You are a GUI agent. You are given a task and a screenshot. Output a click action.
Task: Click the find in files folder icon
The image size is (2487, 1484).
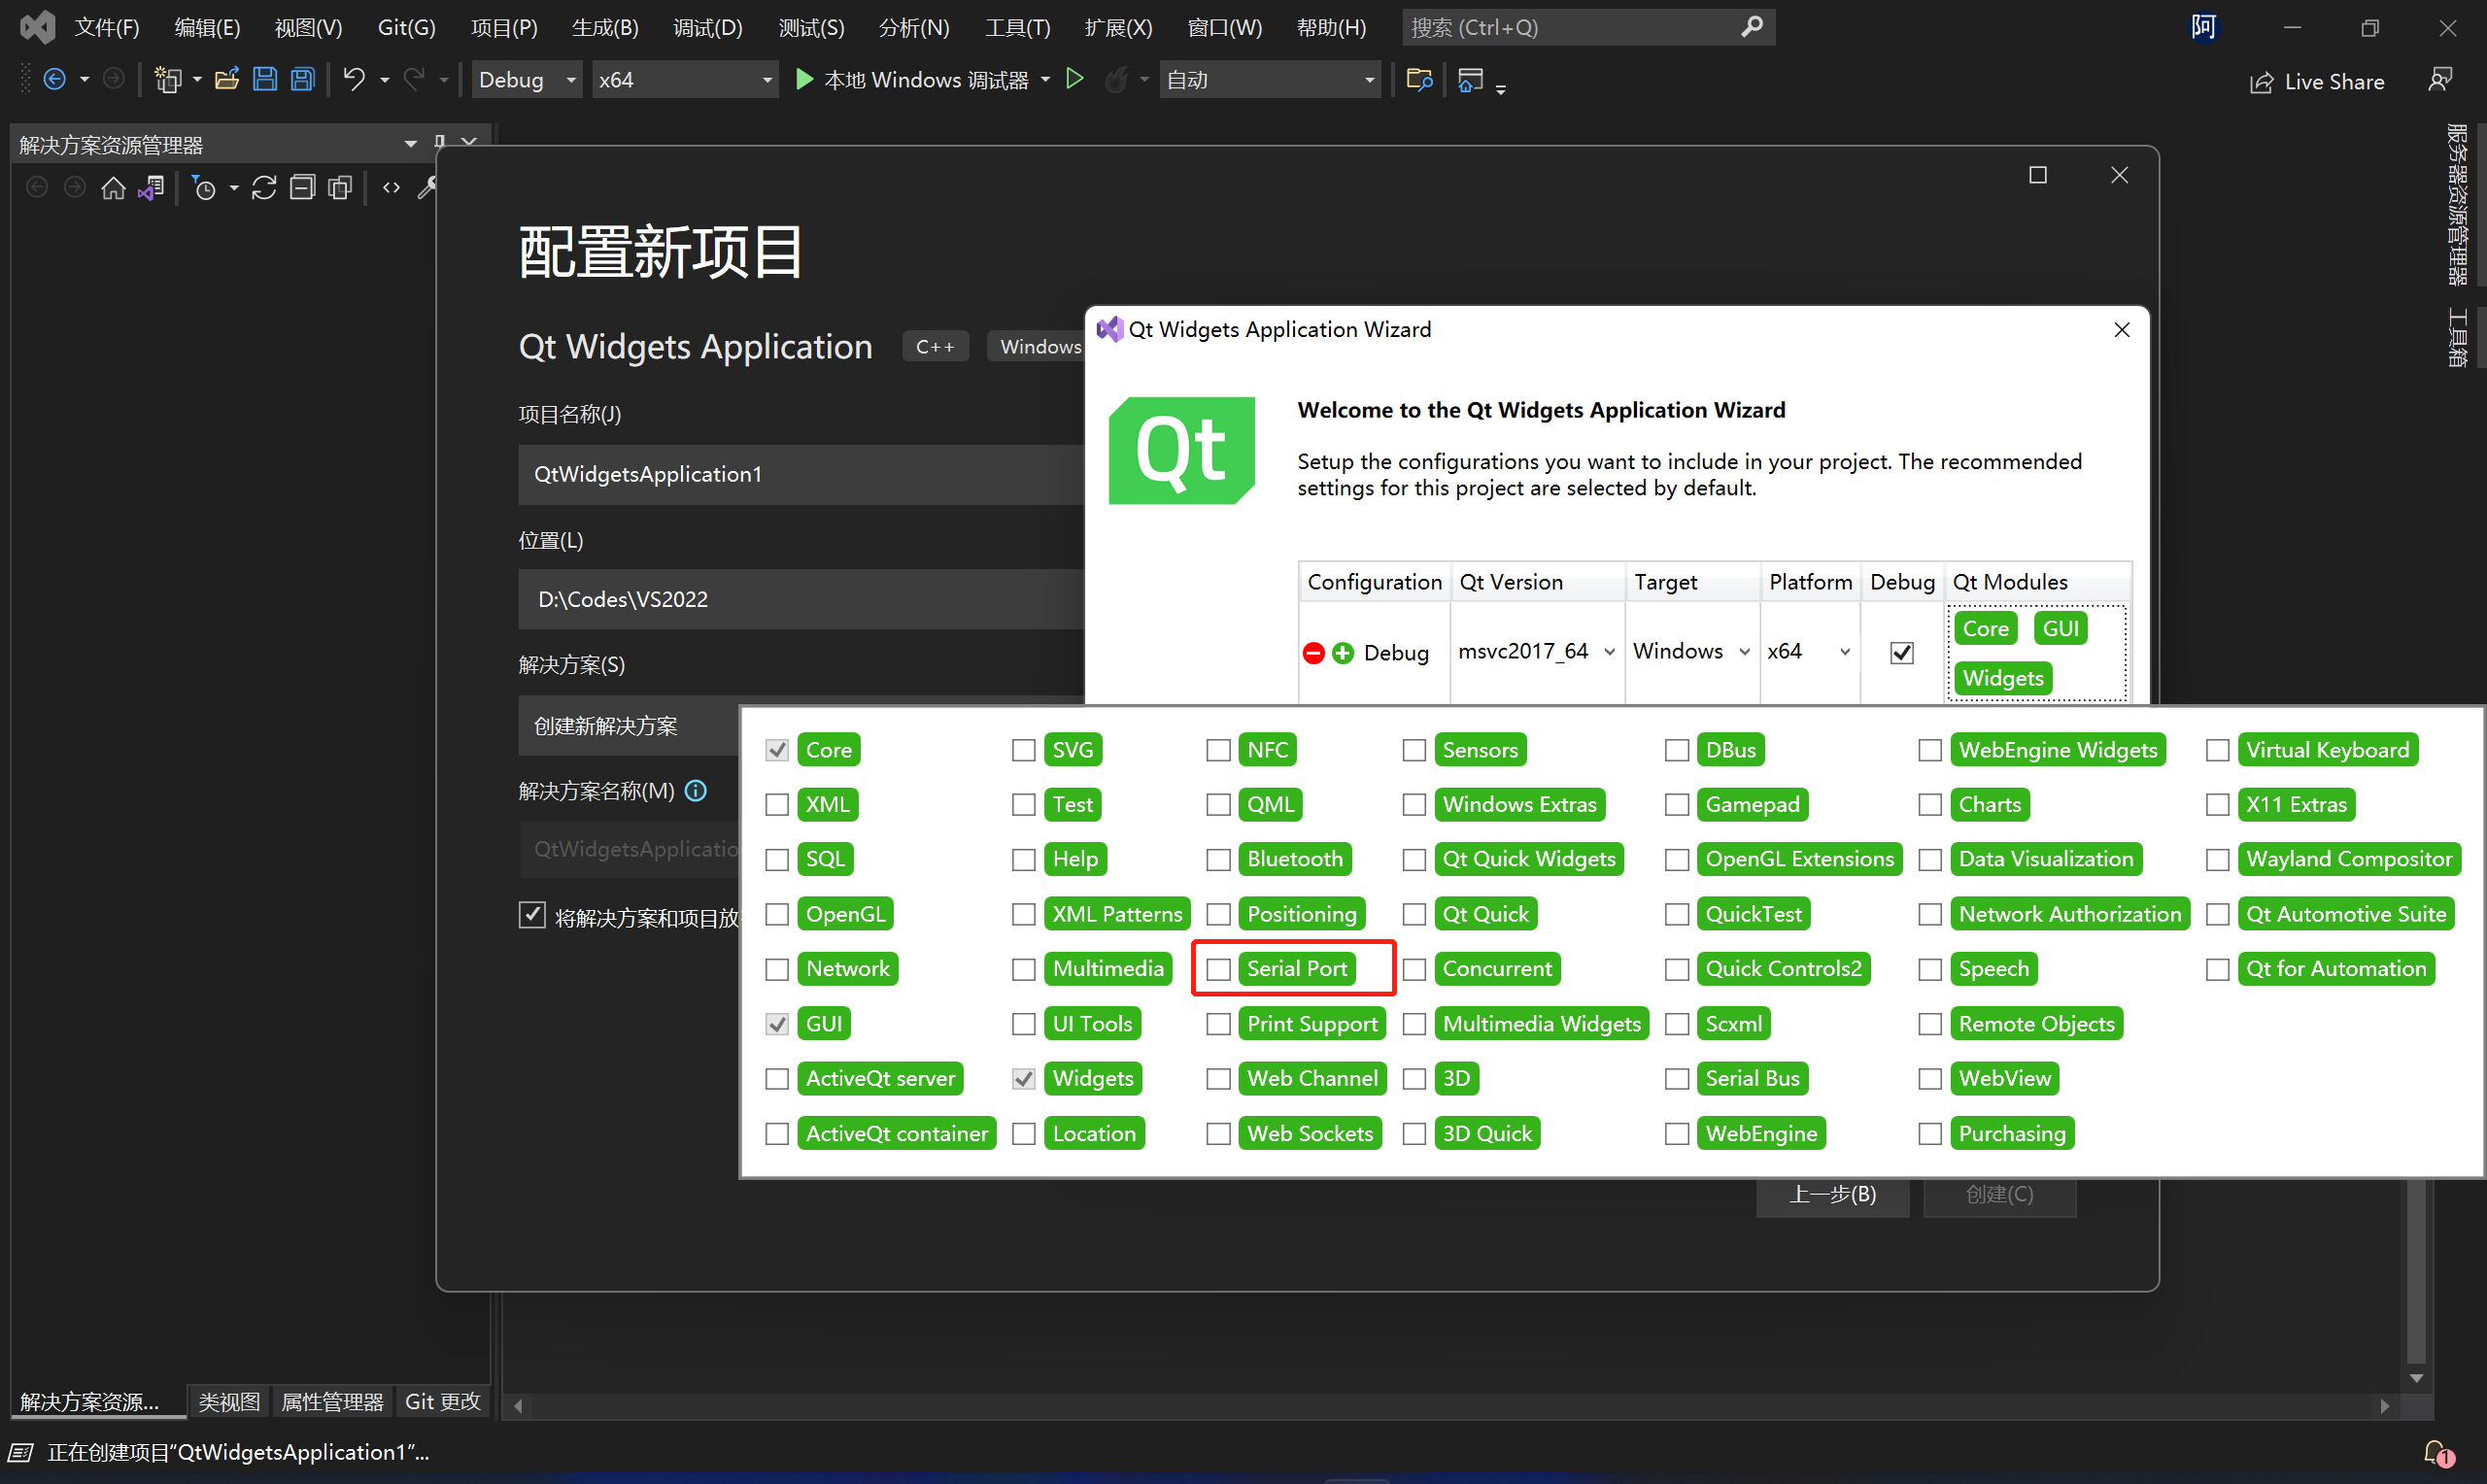coord(1419,79)
